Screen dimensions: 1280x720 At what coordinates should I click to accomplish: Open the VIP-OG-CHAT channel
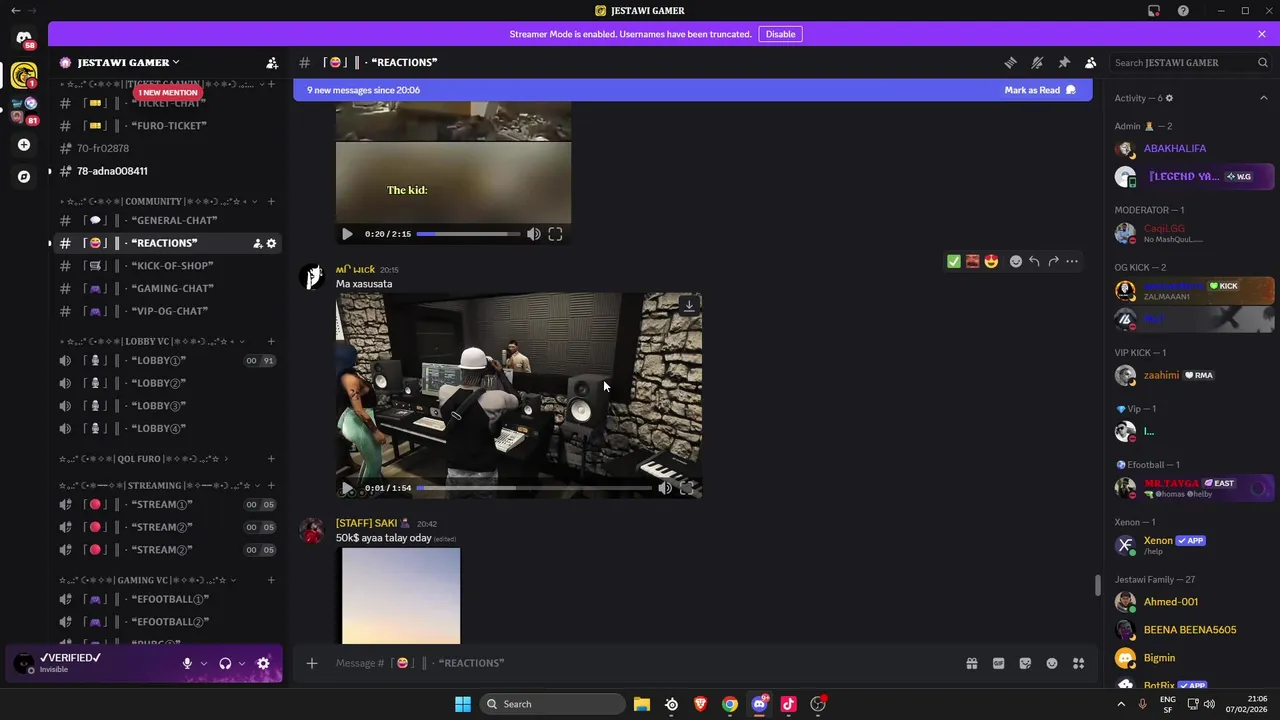click(168, 311)
